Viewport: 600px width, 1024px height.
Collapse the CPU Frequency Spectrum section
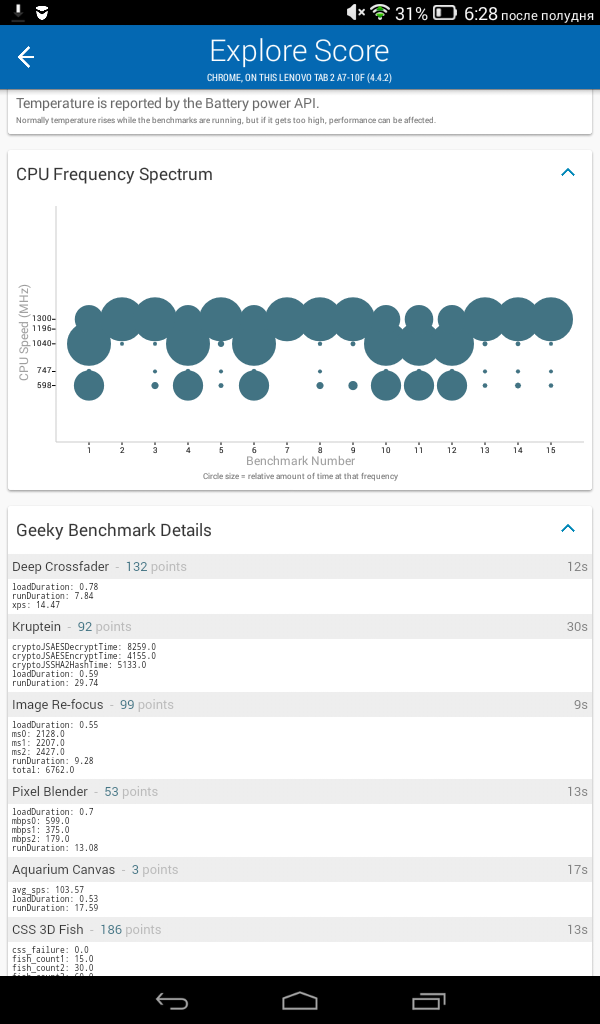(568, 173)
